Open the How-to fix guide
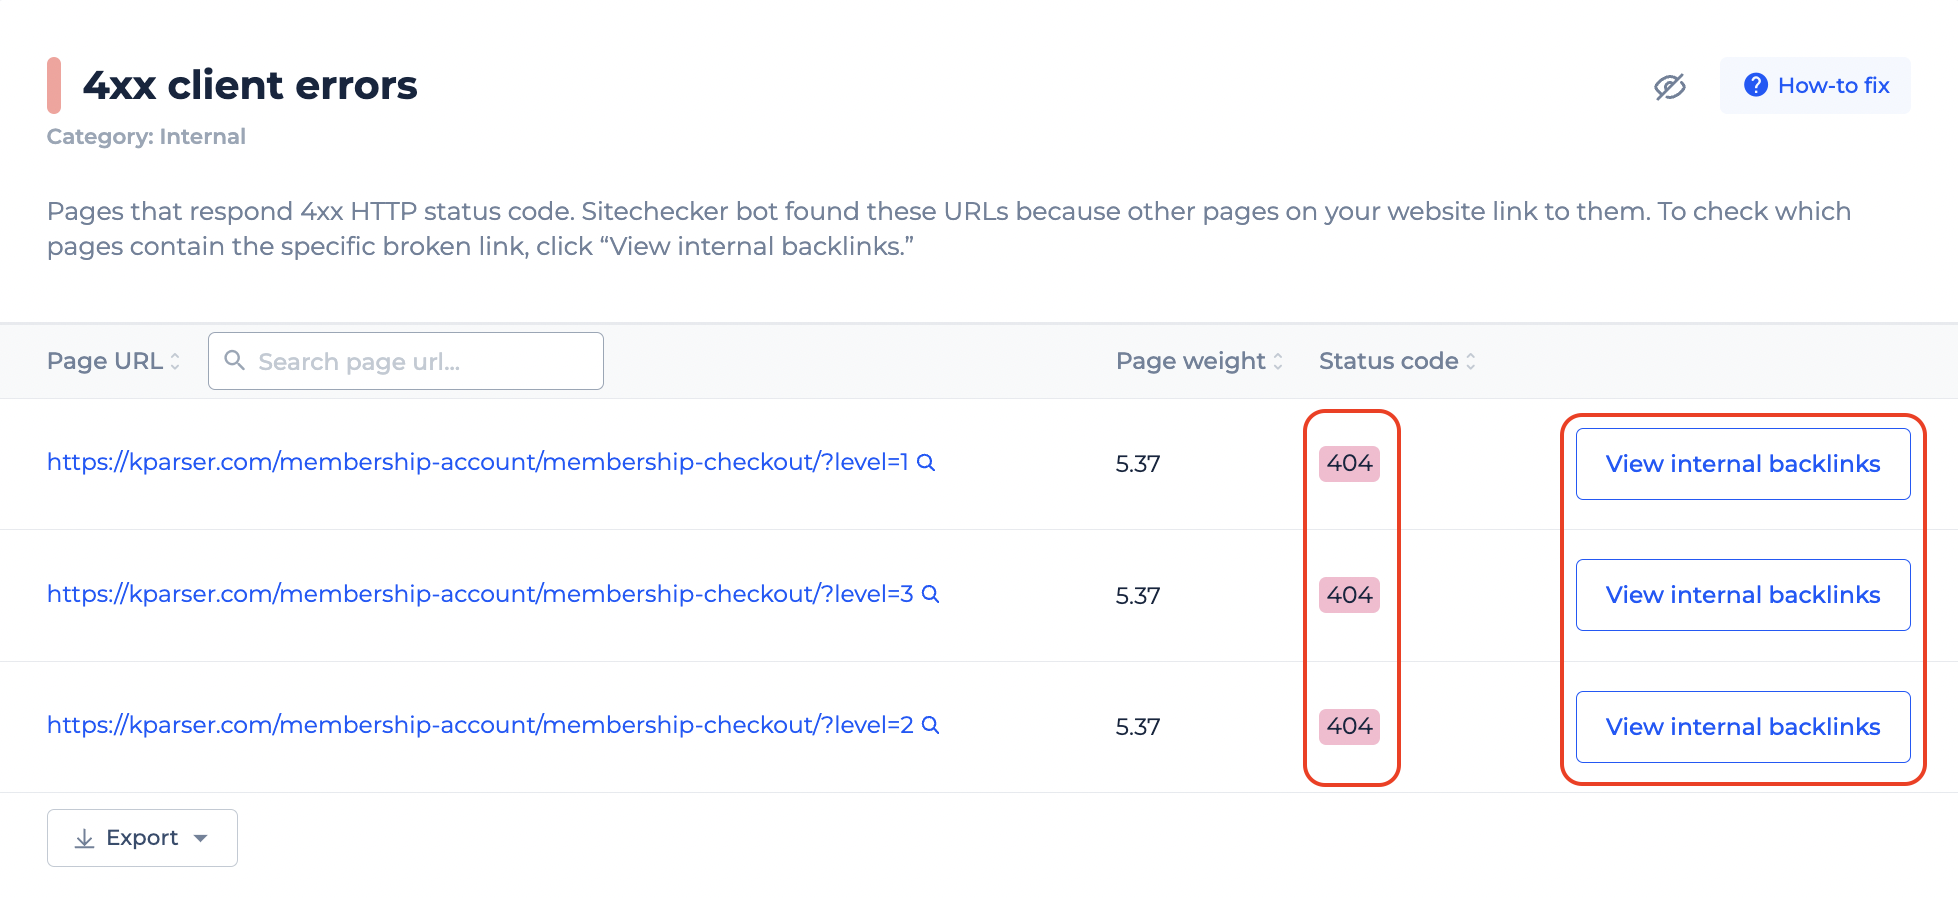Screen dimensions: 1958x898 point(1815,85)
